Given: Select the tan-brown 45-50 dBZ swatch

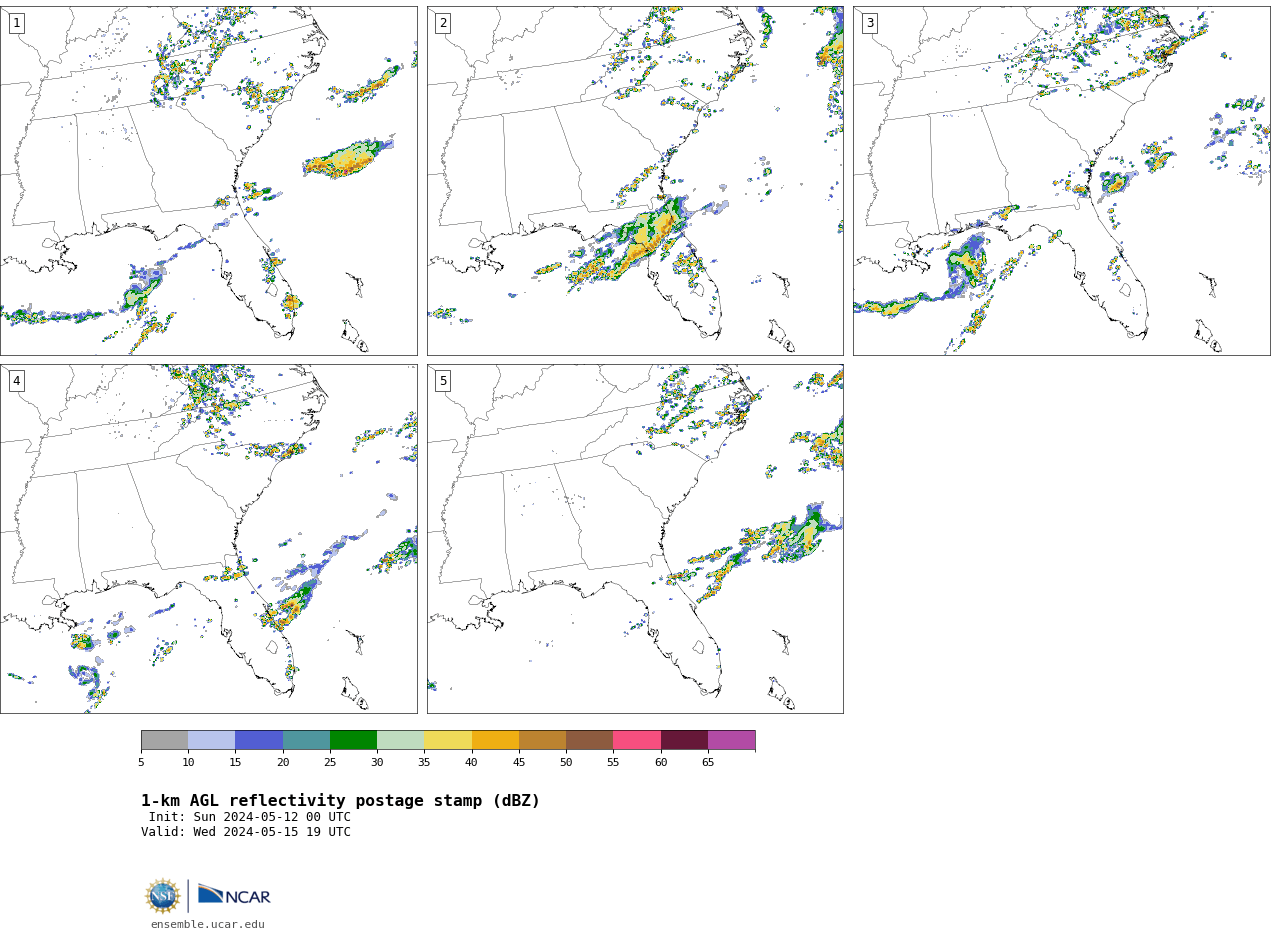Looking at the screenshot, I should 542,740.
